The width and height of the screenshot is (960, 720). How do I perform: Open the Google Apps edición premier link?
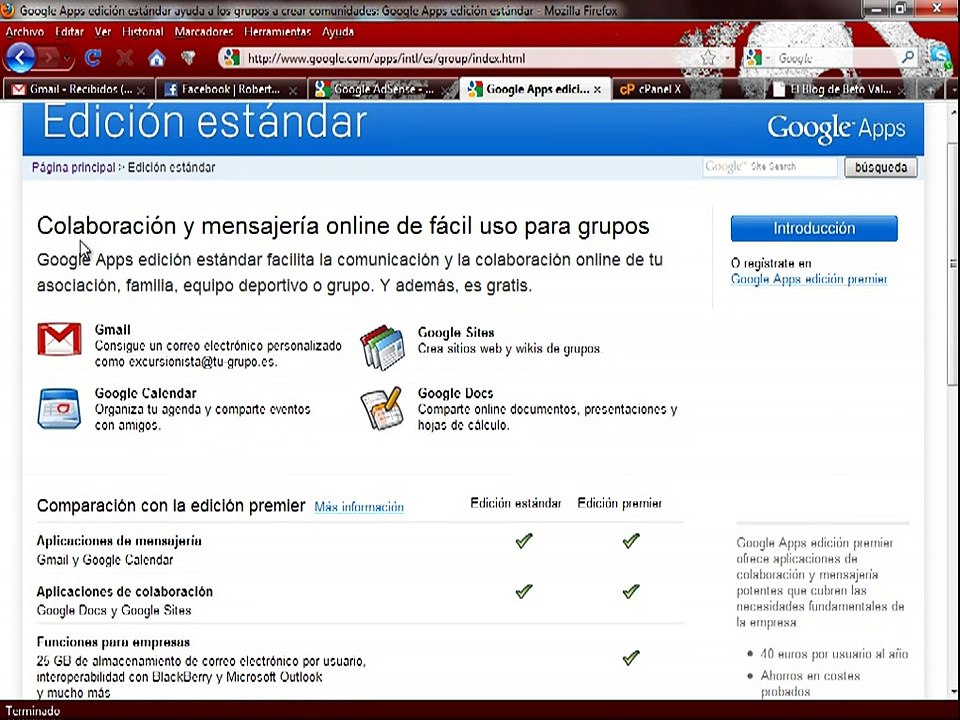(809, 279)
